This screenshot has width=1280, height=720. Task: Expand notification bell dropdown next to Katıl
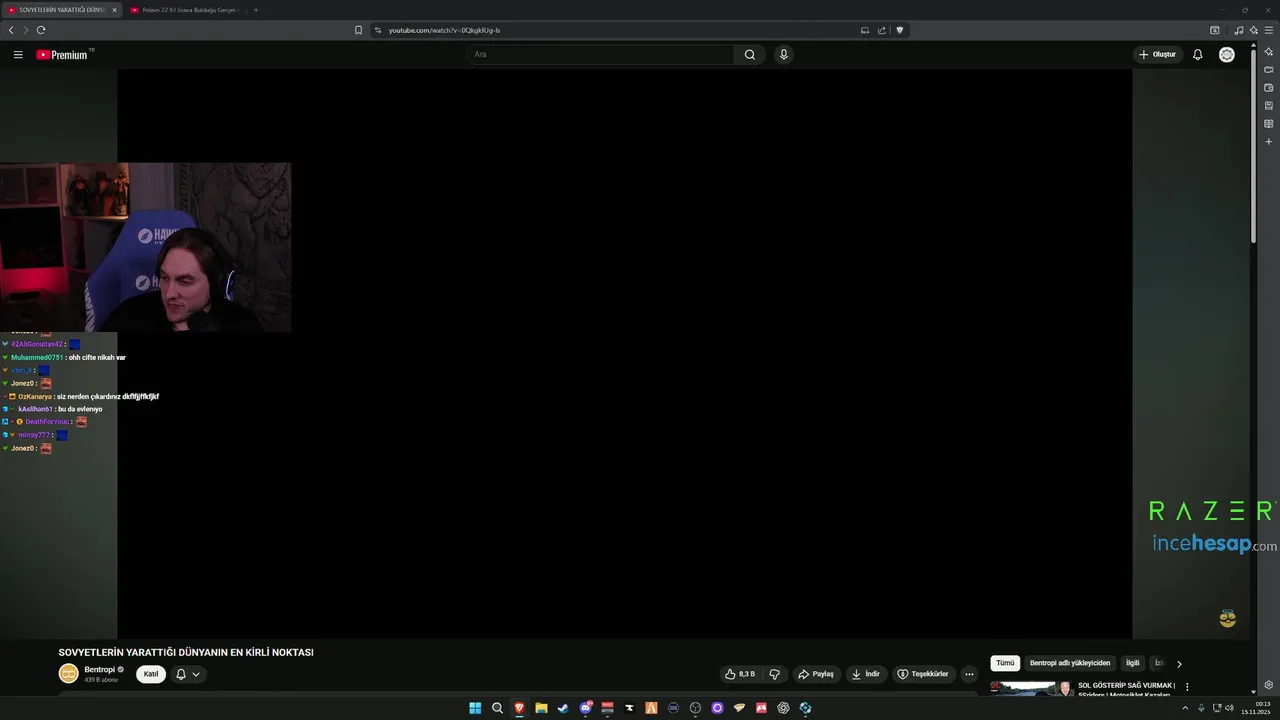pyautogui.click(x=188, y=674)
